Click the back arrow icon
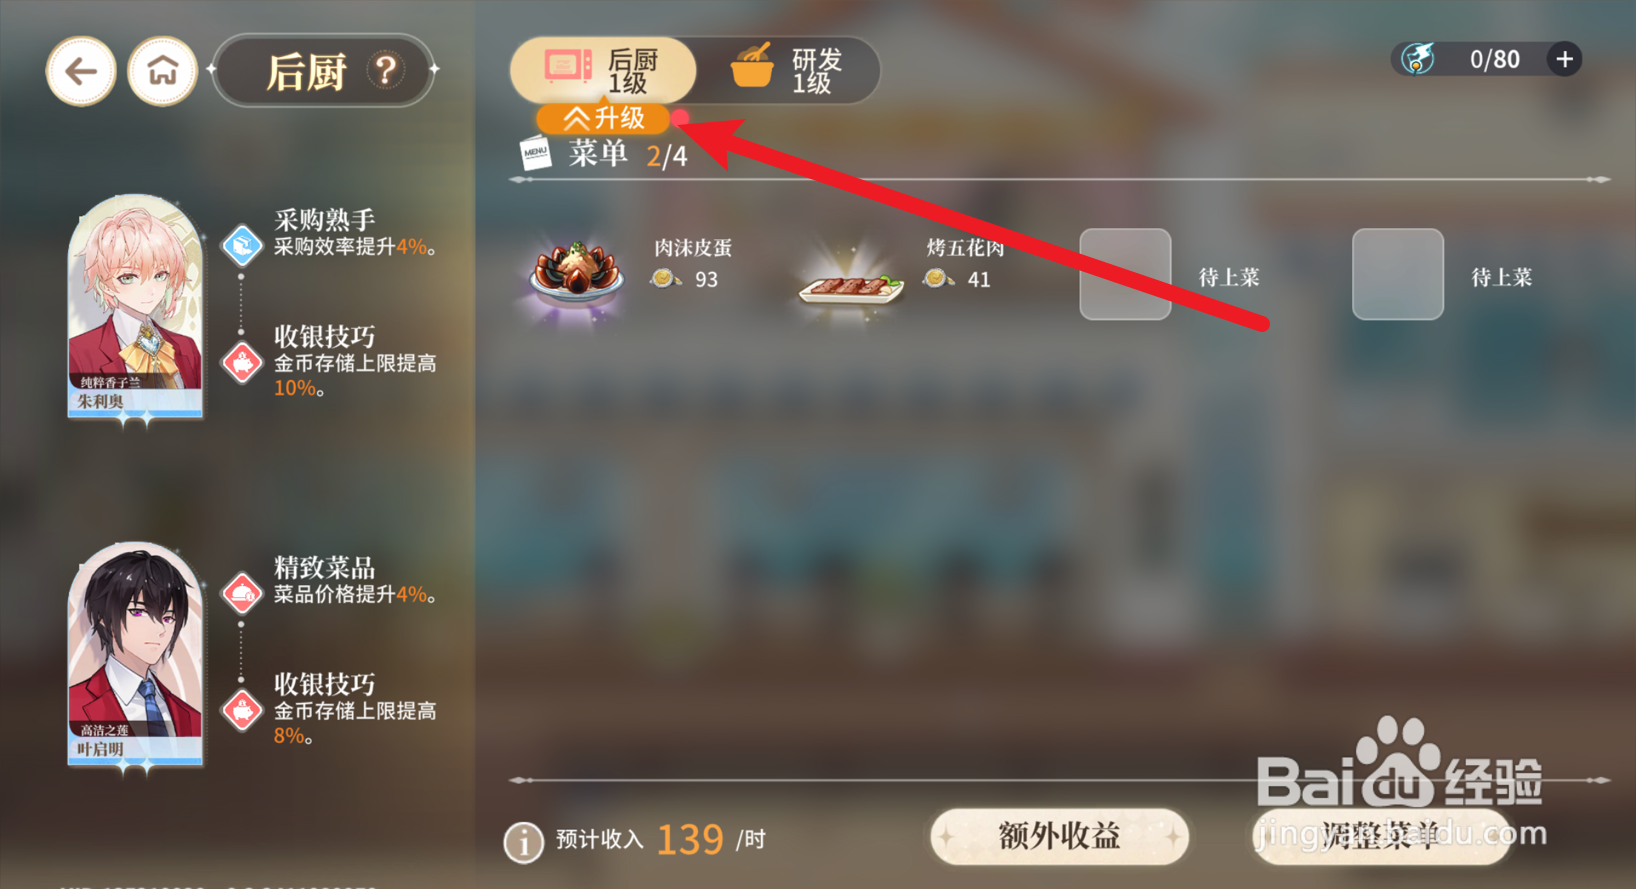 [x=81, y=71]
